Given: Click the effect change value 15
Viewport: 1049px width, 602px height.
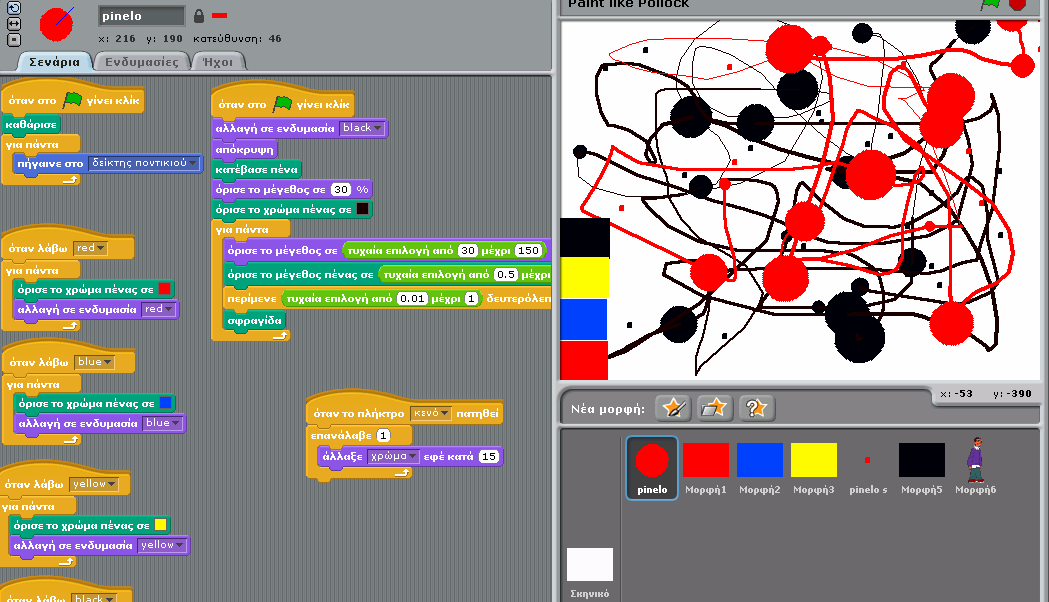Looking at the screenshot, I should pyautogui.click(x=488, y=456).
